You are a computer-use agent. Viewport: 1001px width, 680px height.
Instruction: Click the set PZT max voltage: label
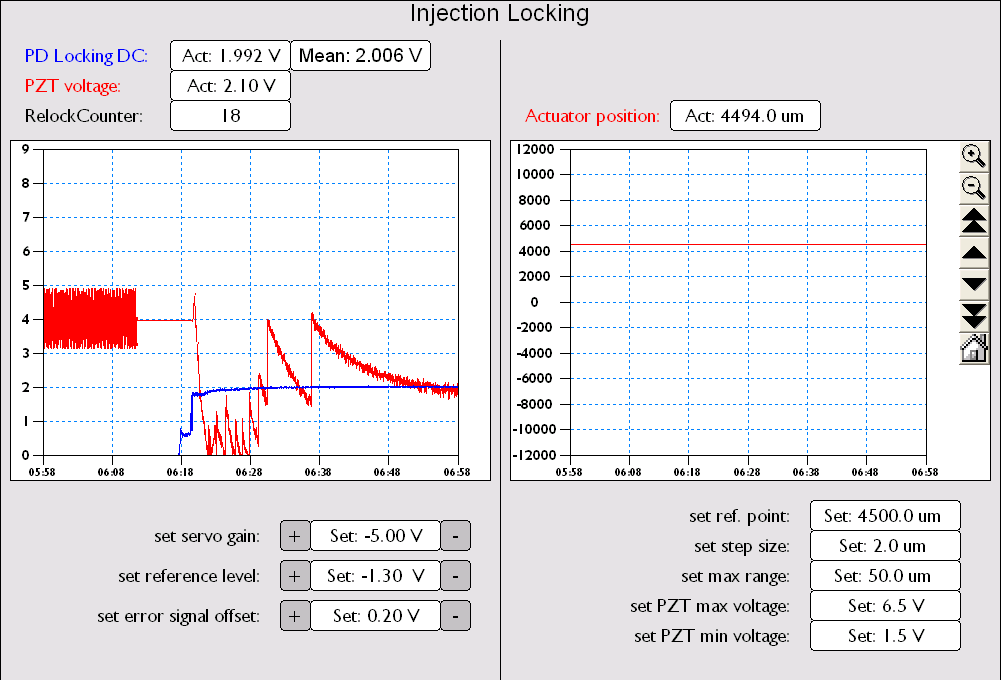(710, 607)
